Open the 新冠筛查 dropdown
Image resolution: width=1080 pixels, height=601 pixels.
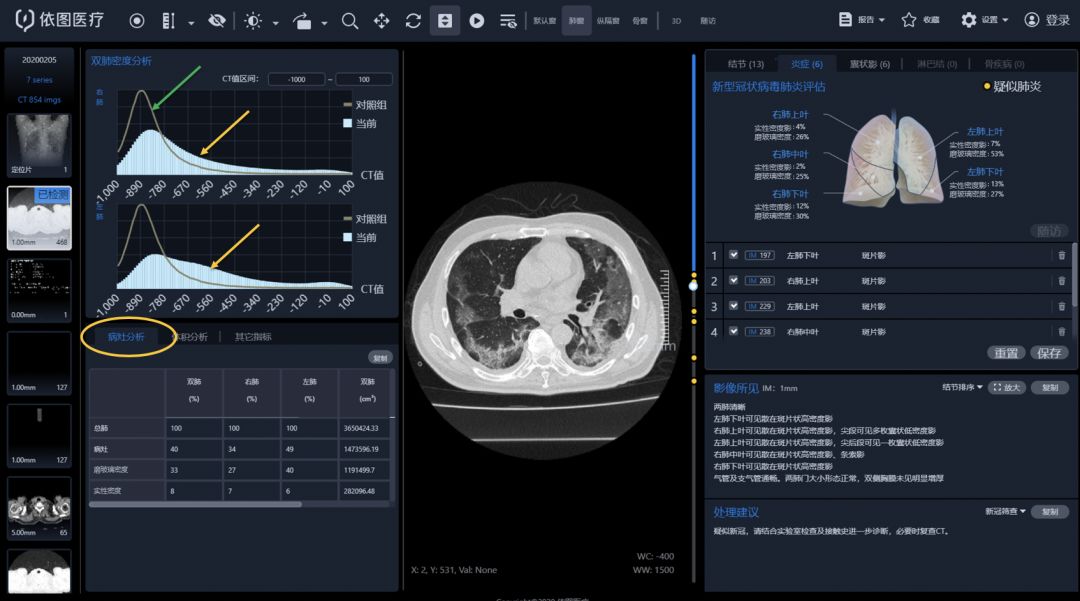point(1005,512)
